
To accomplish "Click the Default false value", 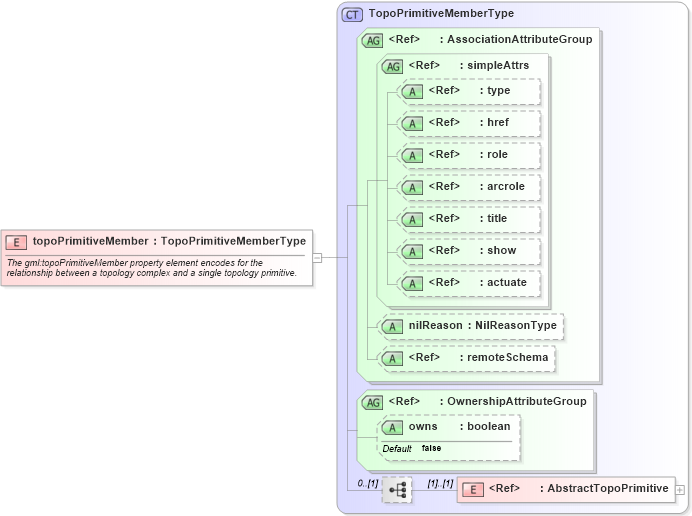I will [x=431, y=448].
